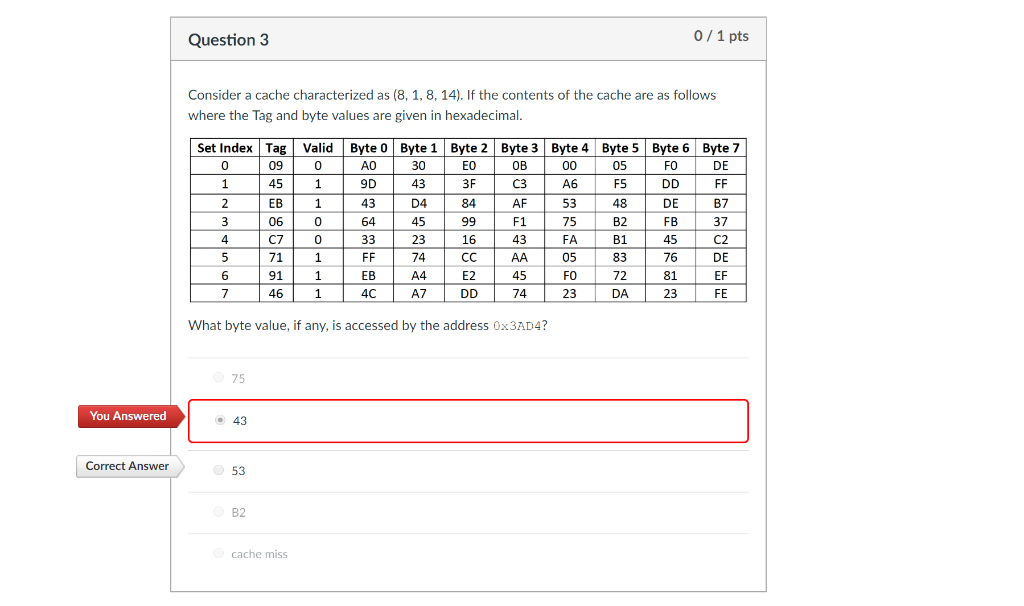This screenshot has width=1024, height=606.
Task: Click the question description paragraph
Action: click(x=452, y=104)
